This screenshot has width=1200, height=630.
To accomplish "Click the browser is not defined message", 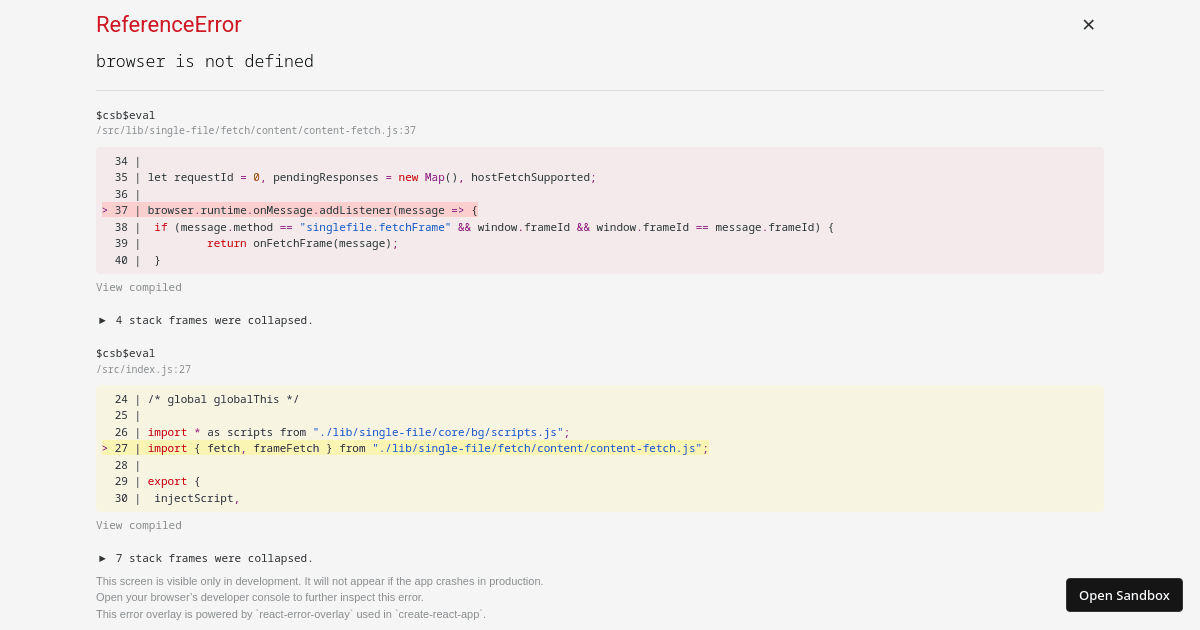I will coord(204,61).
